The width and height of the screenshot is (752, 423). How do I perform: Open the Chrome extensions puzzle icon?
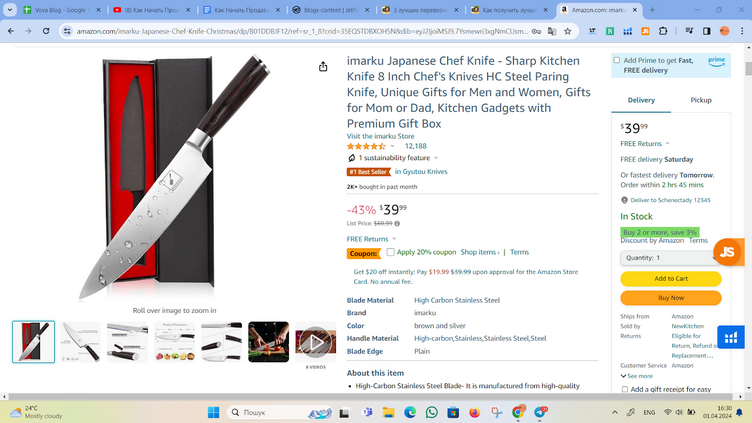(x=663, y=31)
